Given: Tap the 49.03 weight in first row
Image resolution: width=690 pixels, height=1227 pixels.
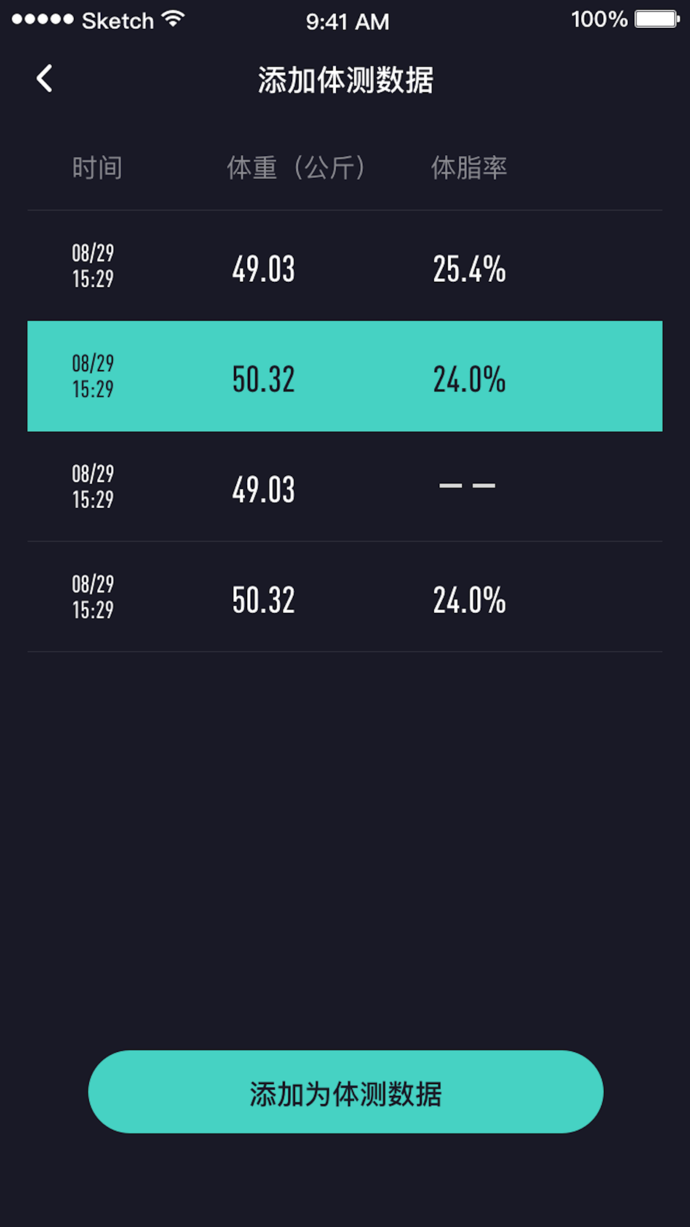Looking at the screenshot, I should pyautogui.click(x=263, y=269).
